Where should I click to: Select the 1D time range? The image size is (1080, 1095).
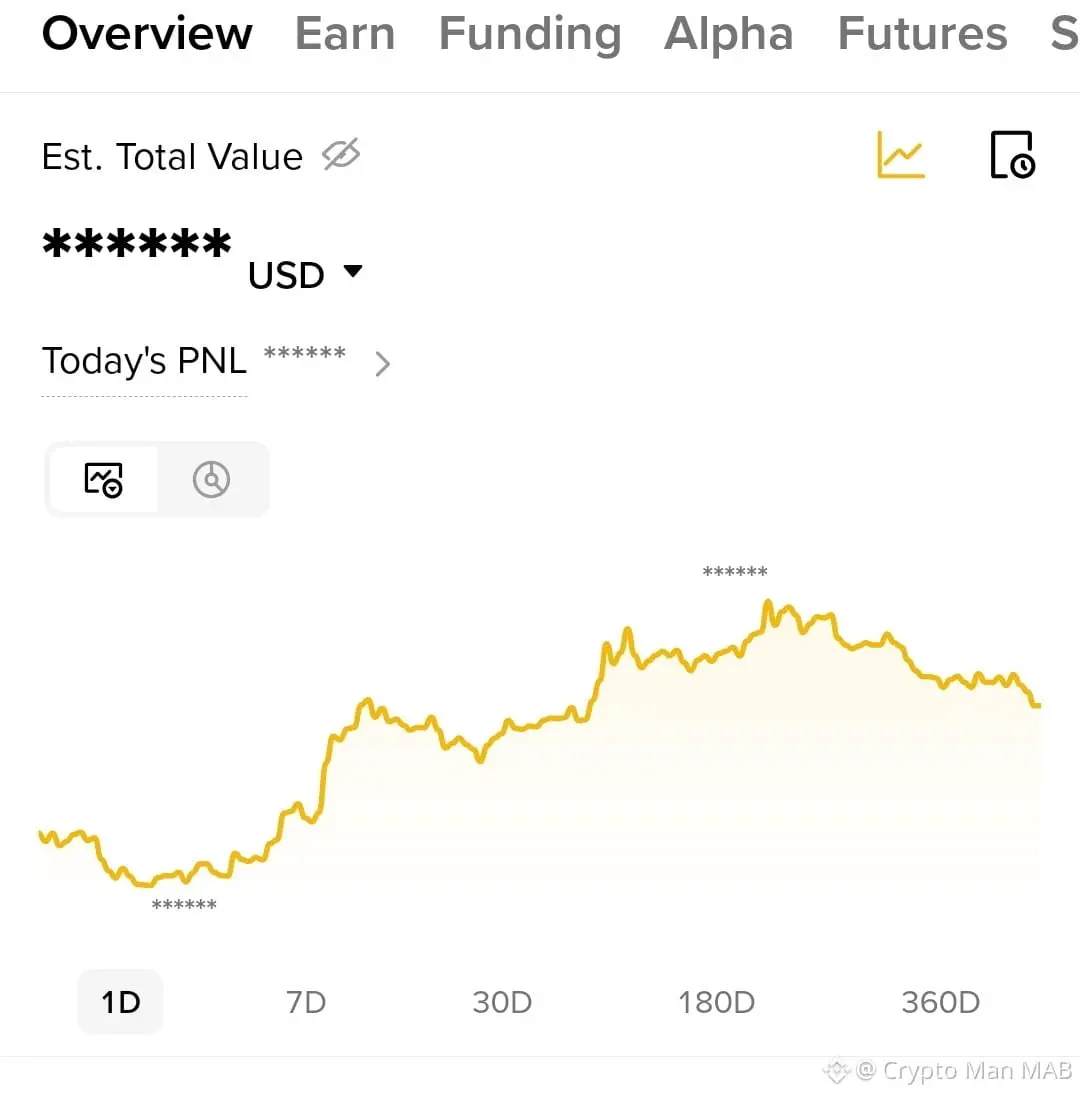tap(121, 1002)
